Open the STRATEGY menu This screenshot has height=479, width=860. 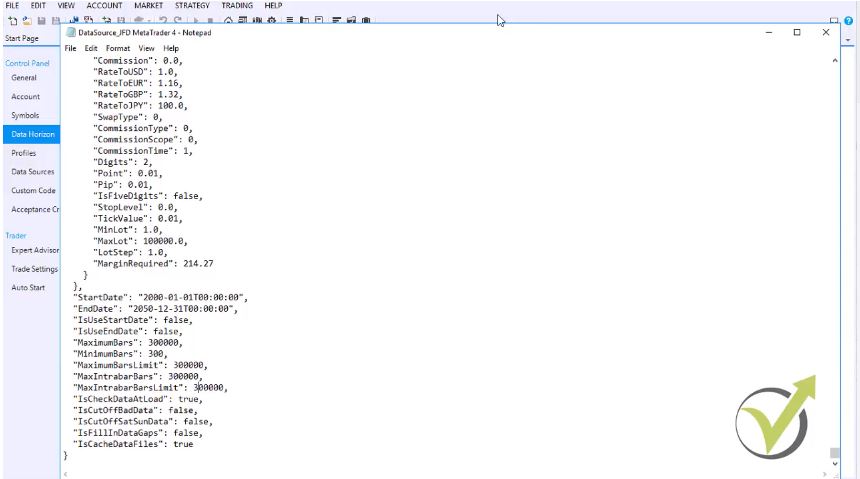pos(190,5)
